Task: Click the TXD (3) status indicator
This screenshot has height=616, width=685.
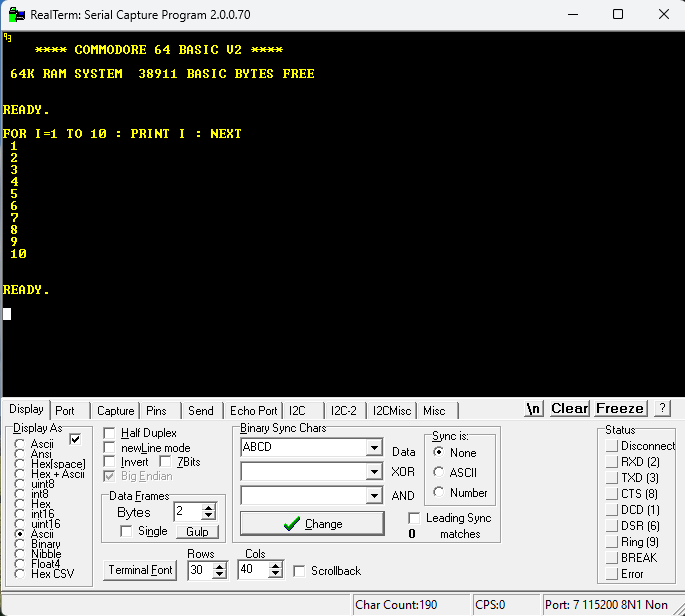Action: (x=612, y=478)
